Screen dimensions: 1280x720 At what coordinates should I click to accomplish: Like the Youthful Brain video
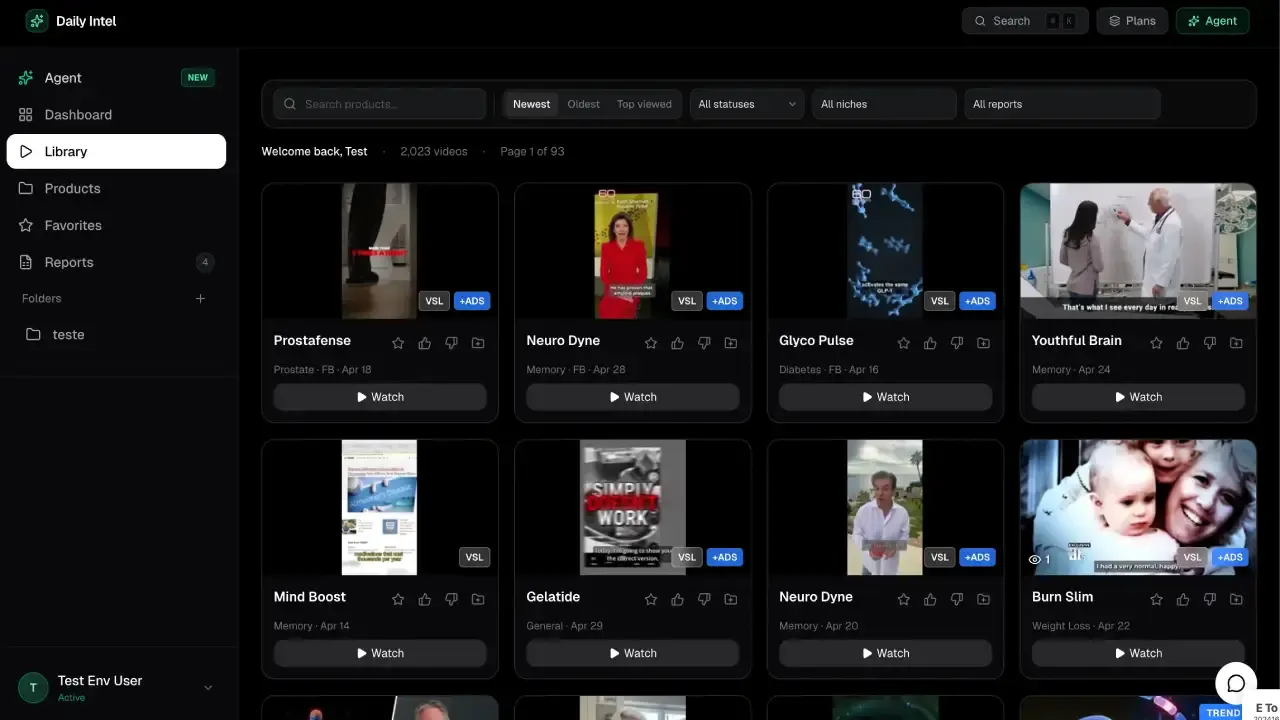[1184, 343]
